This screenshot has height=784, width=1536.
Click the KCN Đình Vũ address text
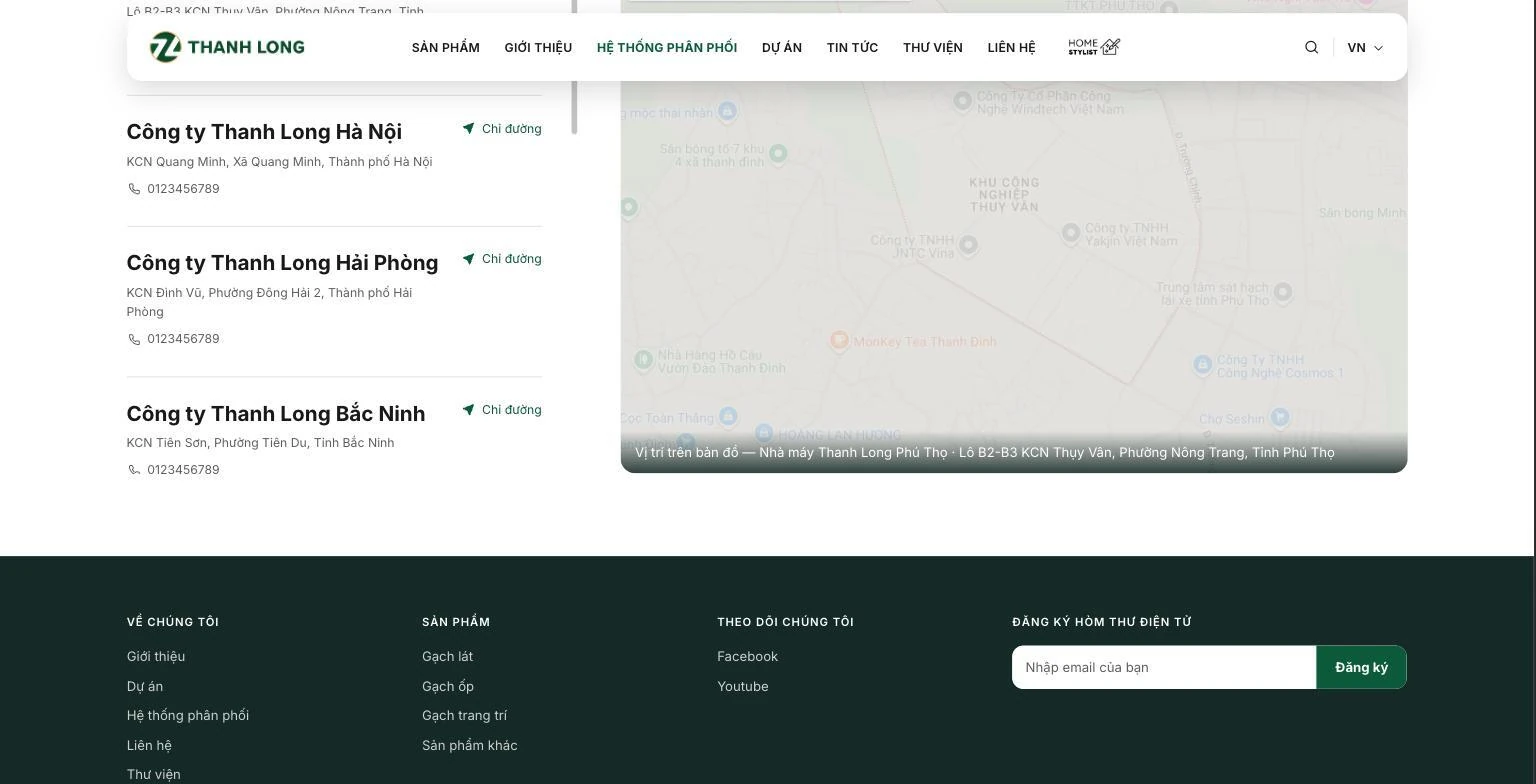point(269,302)
